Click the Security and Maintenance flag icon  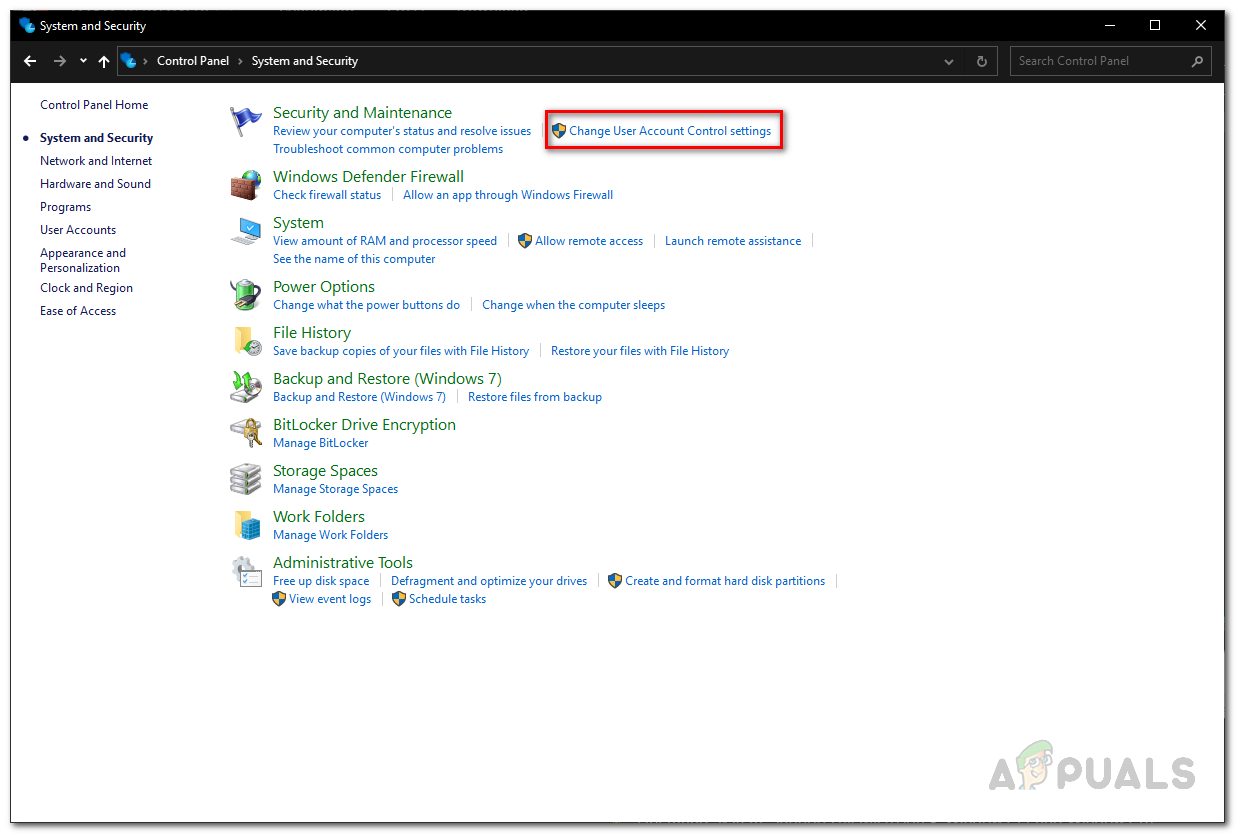246,122
